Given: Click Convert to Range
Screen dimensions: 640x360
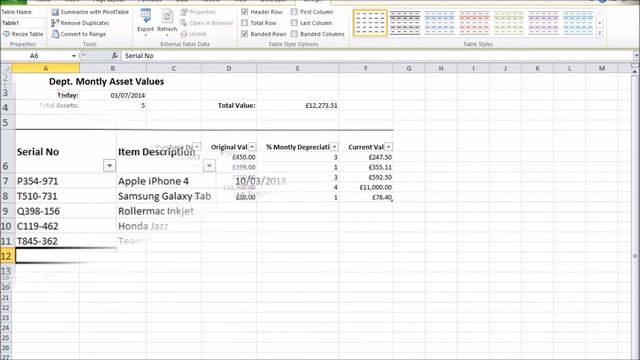Looking at the screenshot, I should coord(79,34).
